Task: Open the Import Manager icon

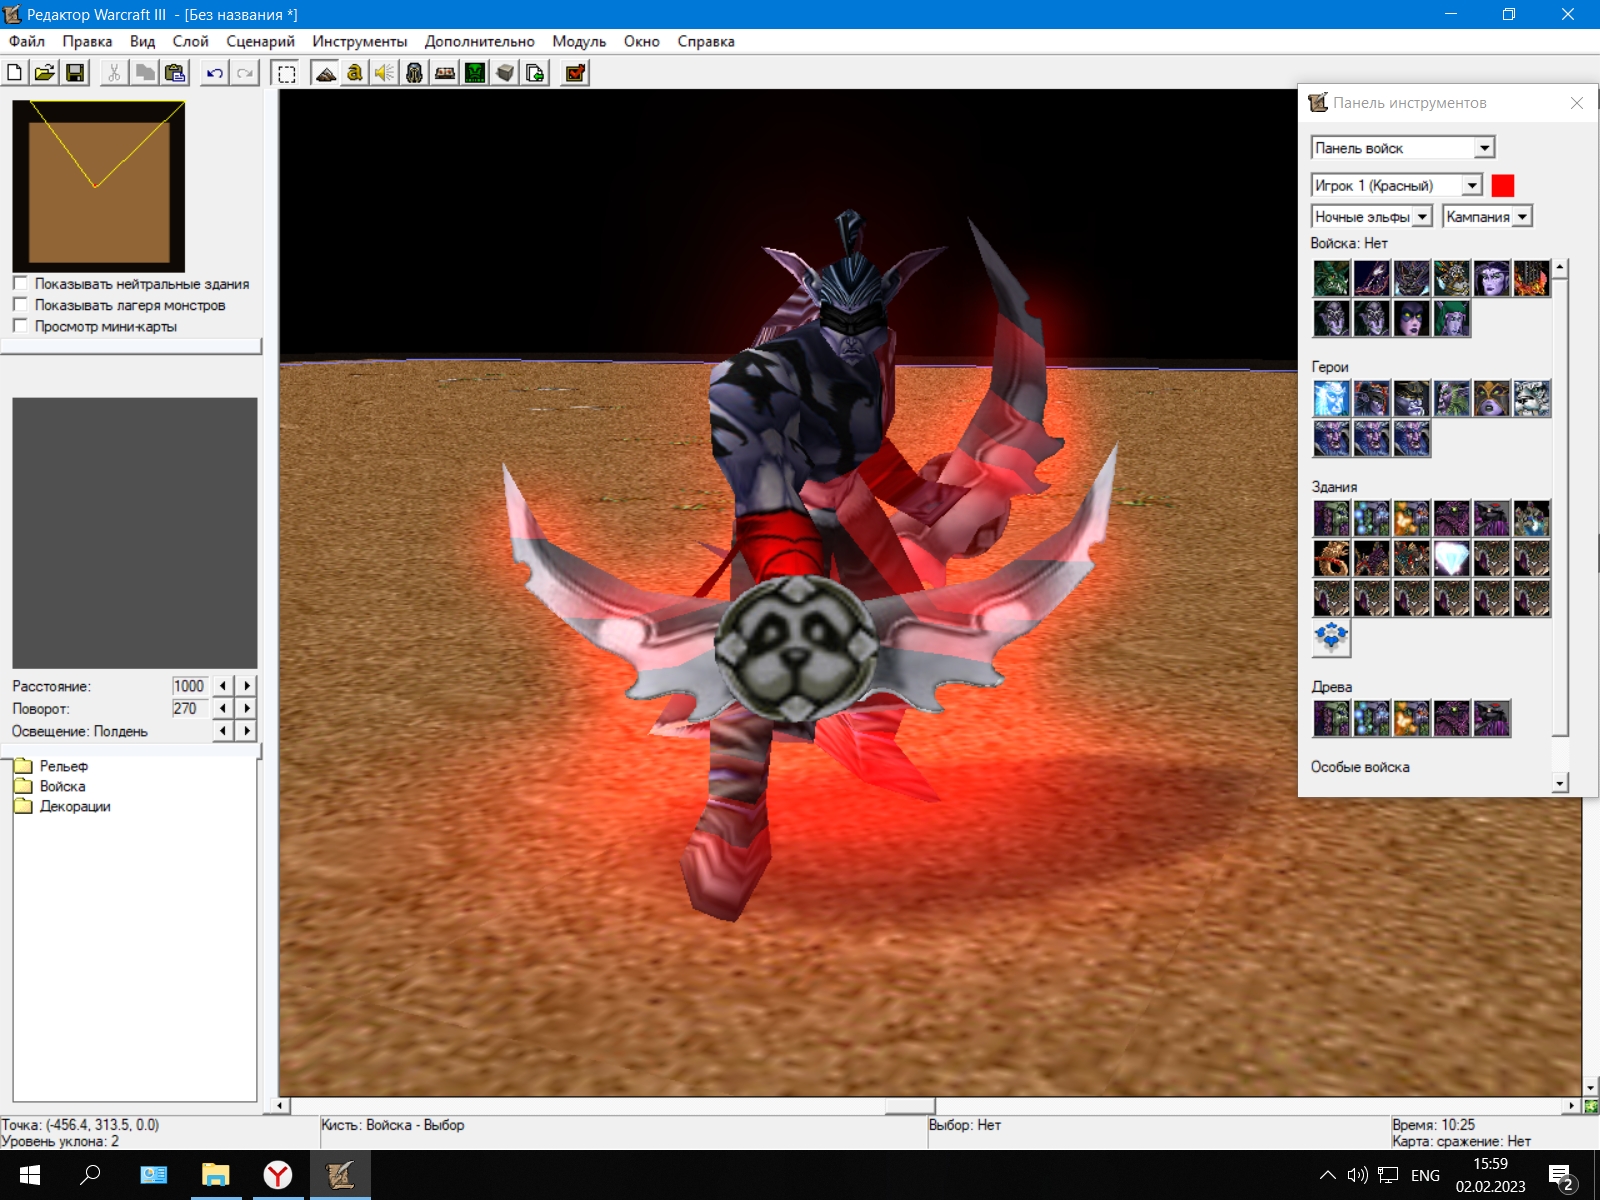Action: [535, 73]
